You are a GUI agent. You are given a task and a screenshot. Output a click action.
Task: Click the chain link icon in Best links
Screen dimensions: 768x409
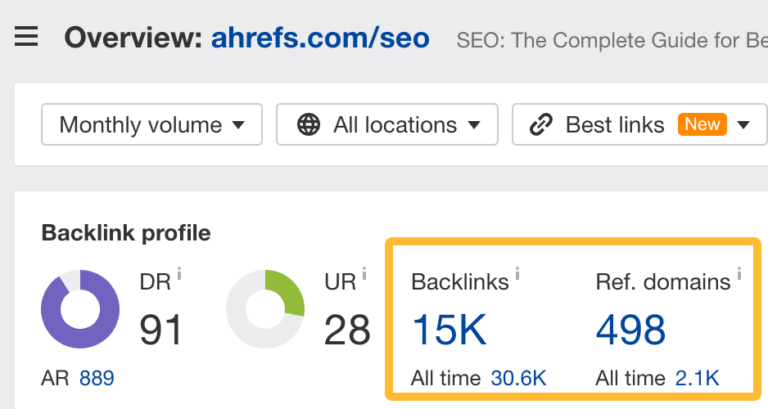click(541, 125)
